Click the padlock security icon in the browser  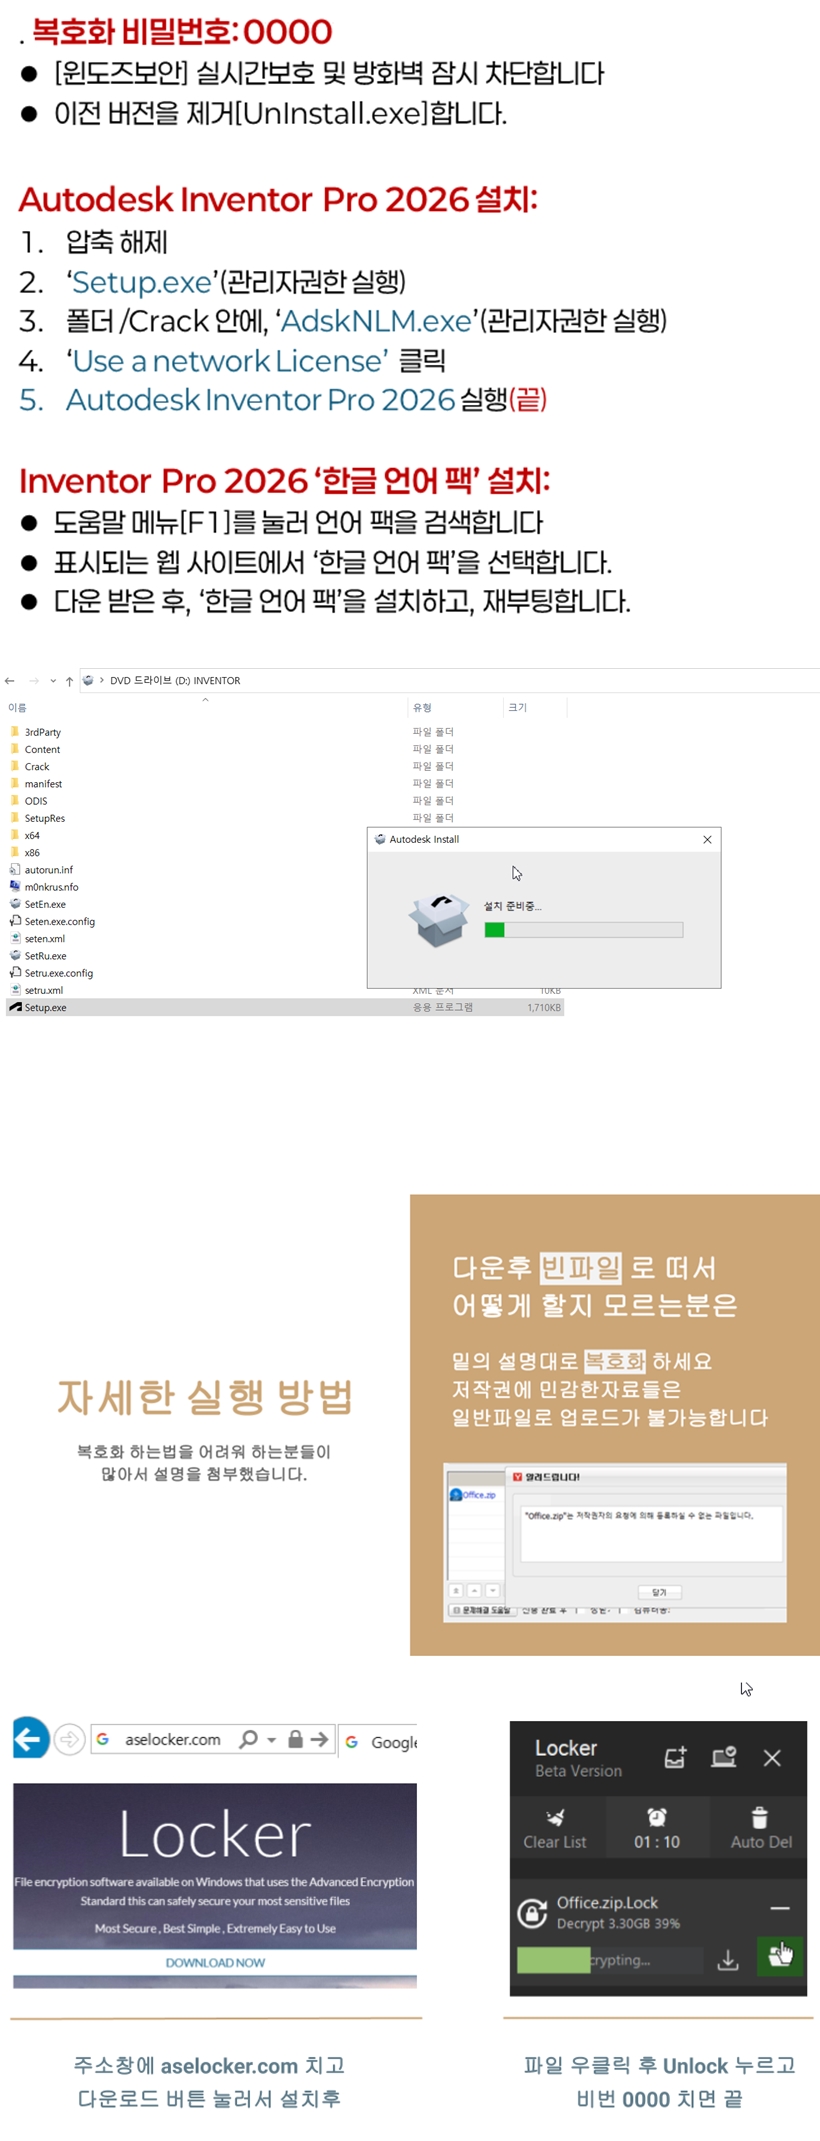coord(295,1740)
